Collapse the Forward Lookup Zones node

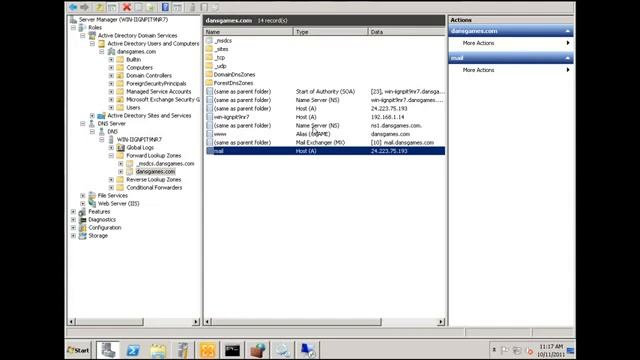tap(111, 156)
